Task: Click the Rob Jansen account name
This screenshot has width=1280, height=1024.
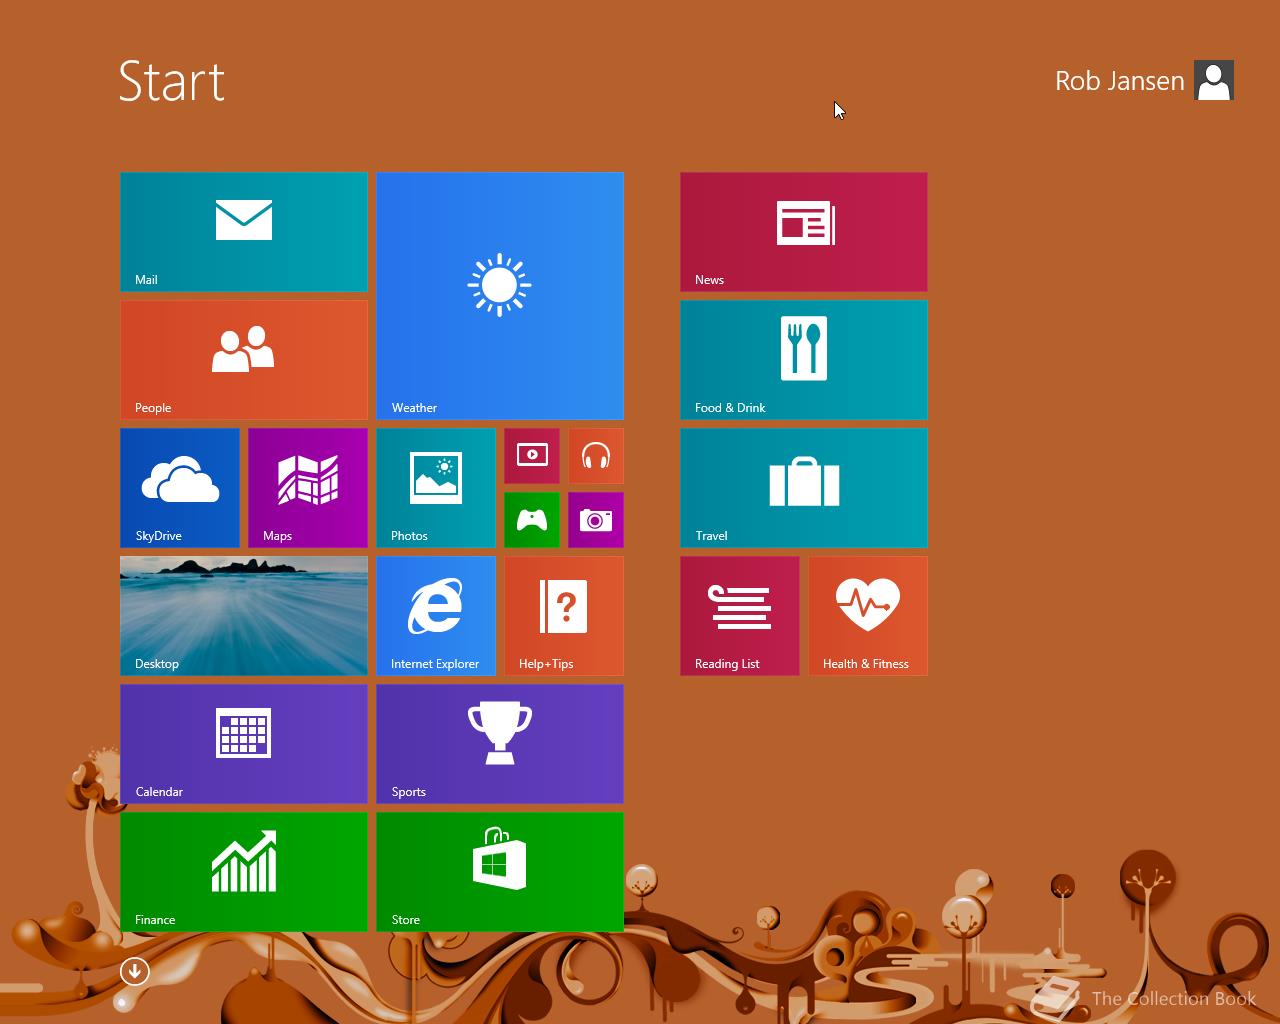Action: (1120, 81)
